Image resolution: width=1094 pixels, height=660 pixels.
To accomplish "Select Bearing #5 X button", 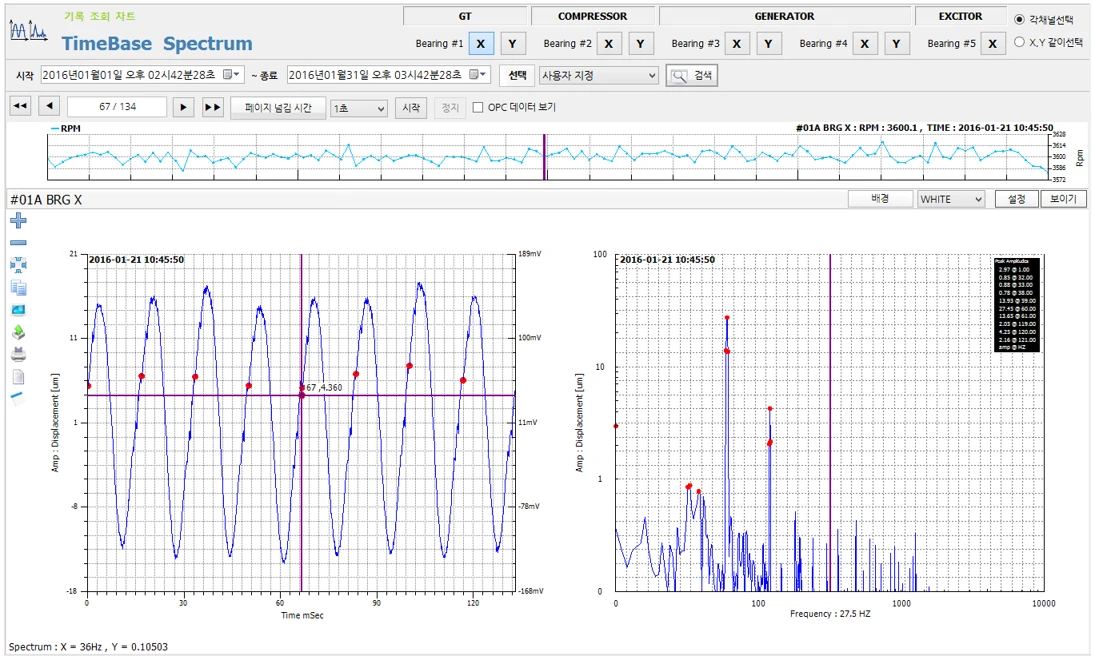I will pos(993,43).
